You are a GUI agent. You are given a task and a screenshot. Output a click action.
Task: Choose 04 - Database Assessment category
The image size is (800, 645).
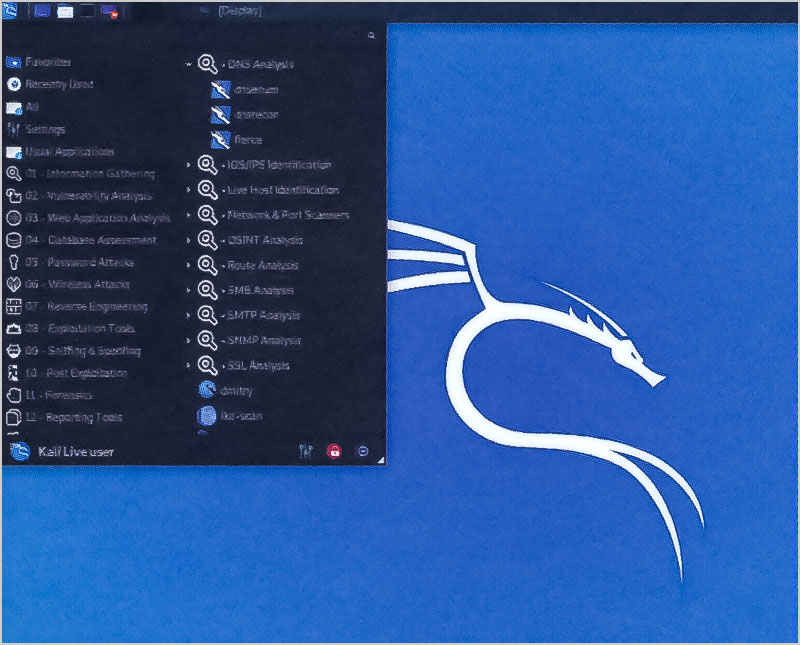click(81, 240)
